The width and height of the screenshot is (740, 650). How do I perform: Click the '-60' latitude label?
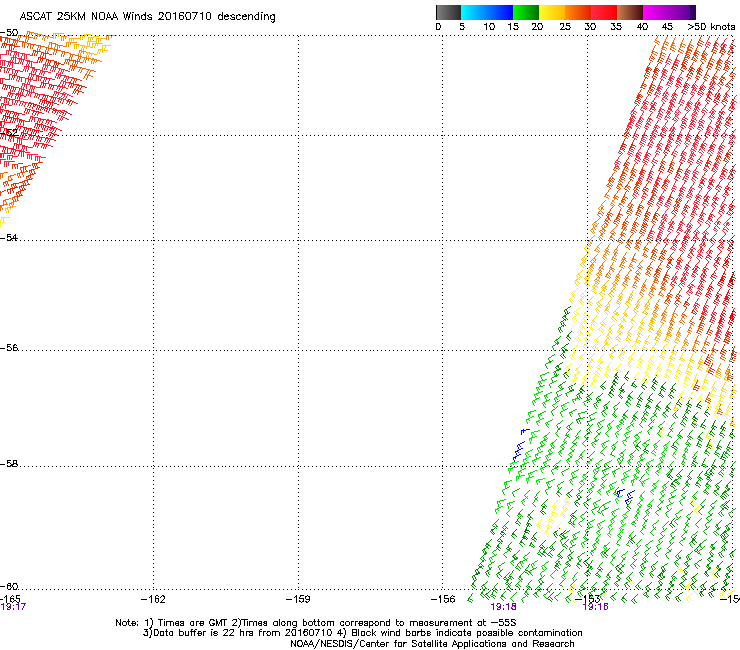click(x=9, y=587)
